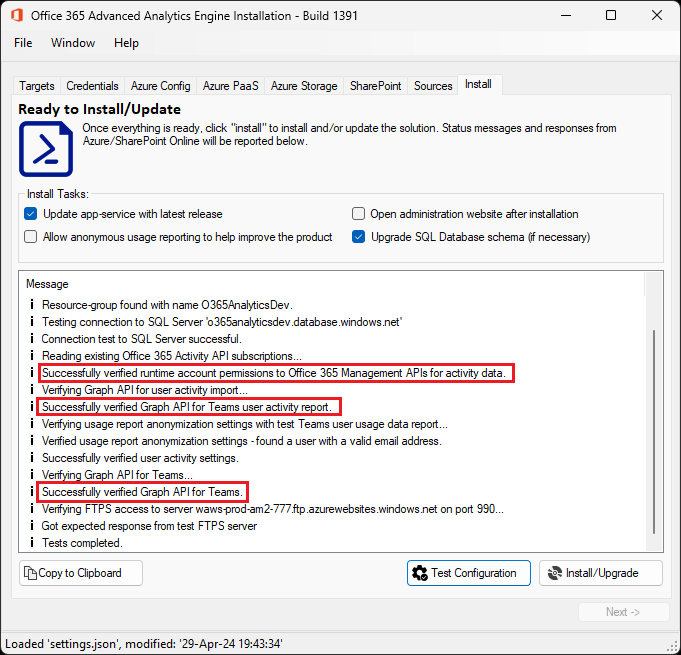Image resolution: width=681 pixels, height=655 pixels.
Task: Click the Office logo in the title bar
Action: click(x=17, y=15)
